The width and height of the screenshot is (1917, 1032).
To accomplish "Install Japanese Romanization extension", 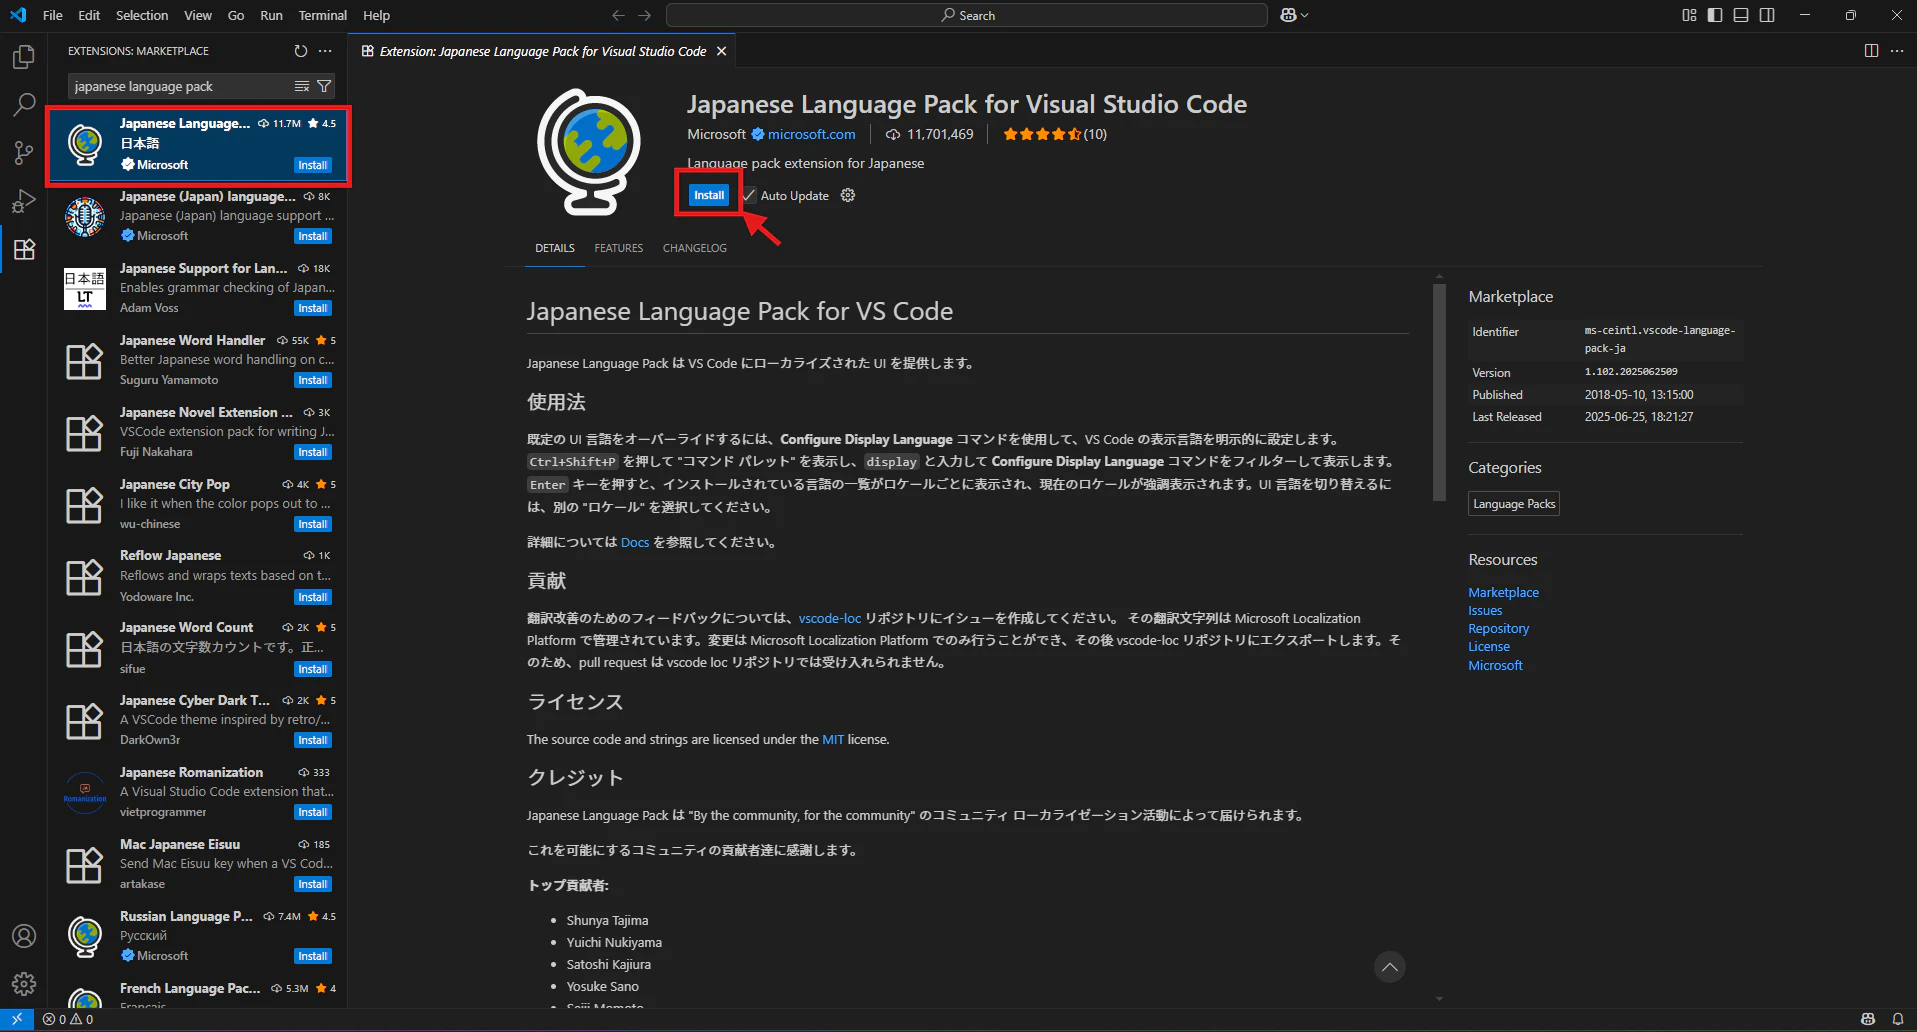I will (x=312, y=812).
